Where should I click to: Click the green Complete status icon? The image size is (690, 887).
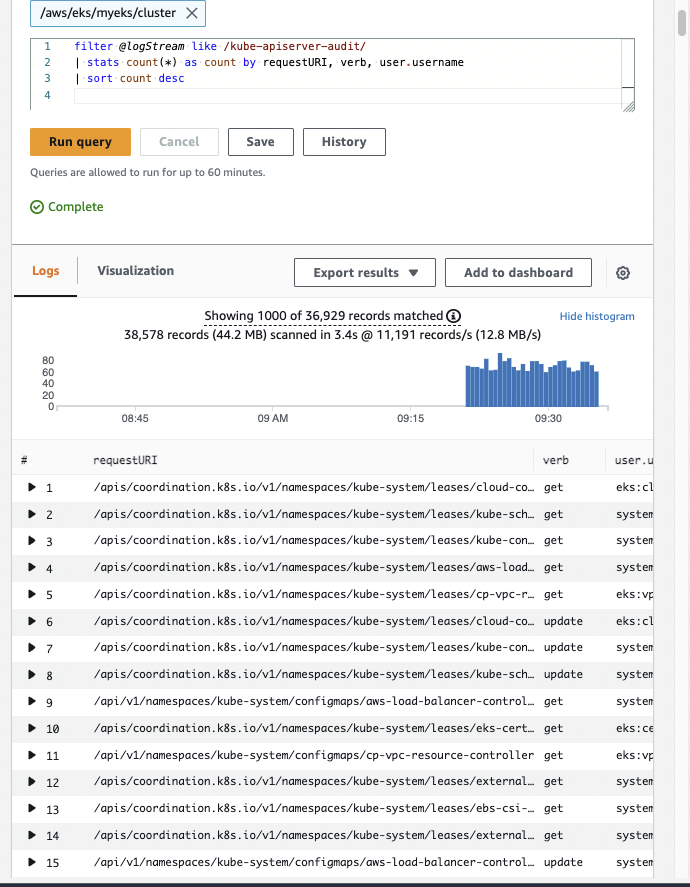tap(37, 207)
